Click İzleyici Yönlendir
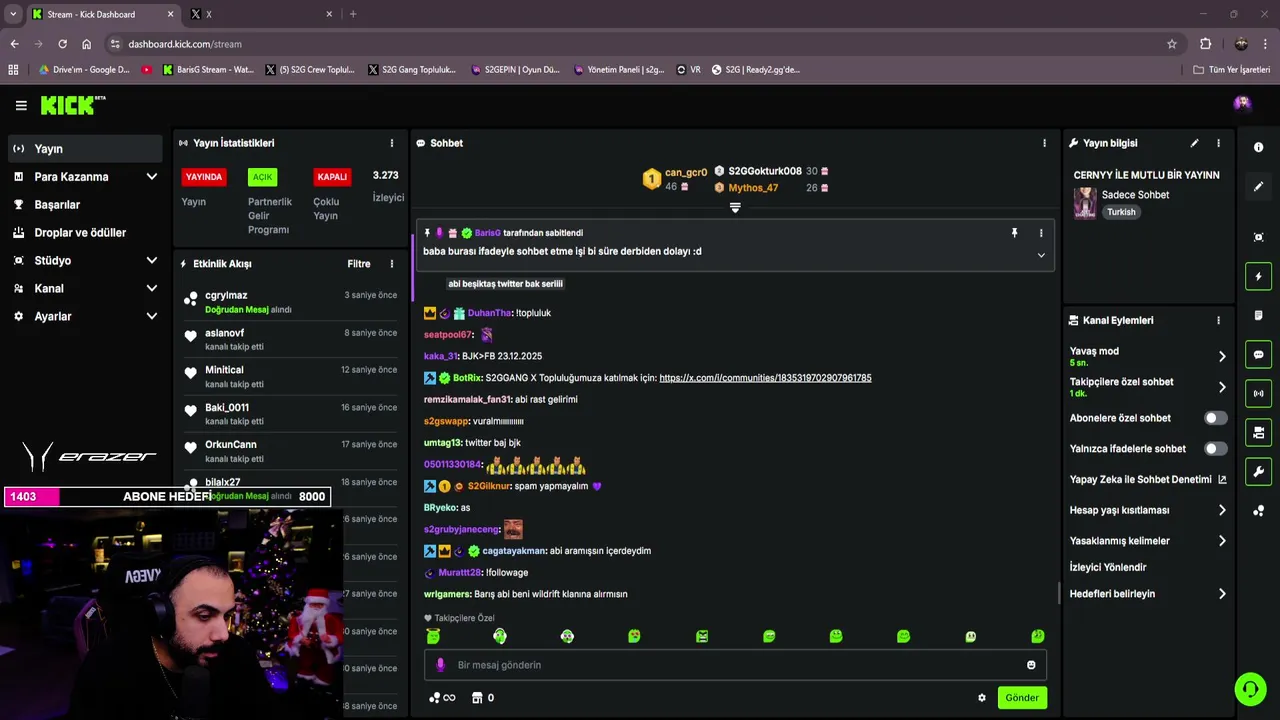The width and height of the screenshot is (1280, 720). pos(1108,568)
